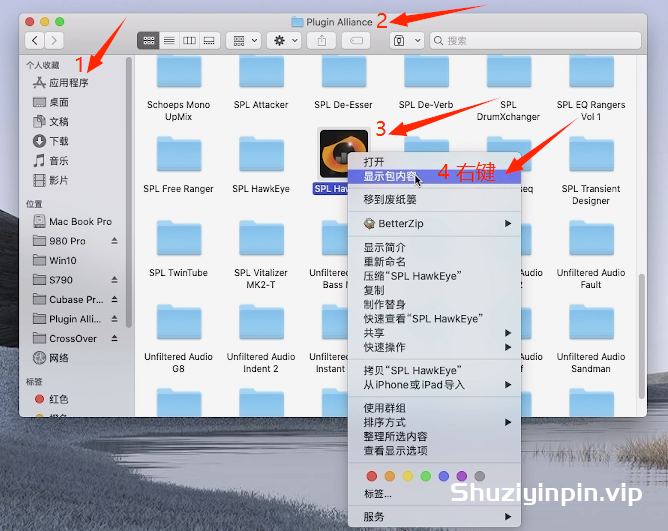Go forward with the Finder forward arrow
The image size is (668, 531).
(x=54, y=40)
